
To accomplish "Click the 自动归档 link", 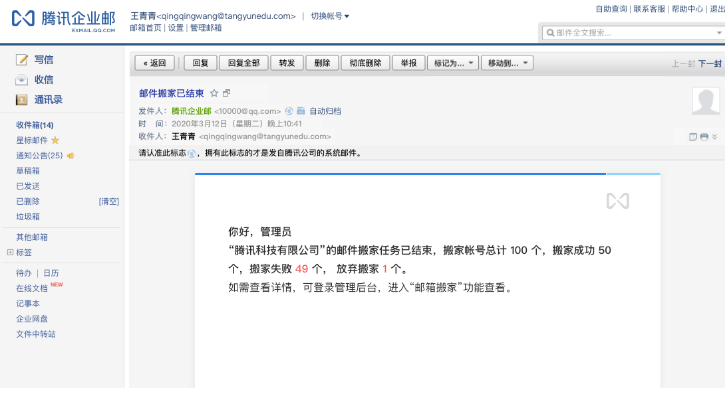I will point(325,111).
